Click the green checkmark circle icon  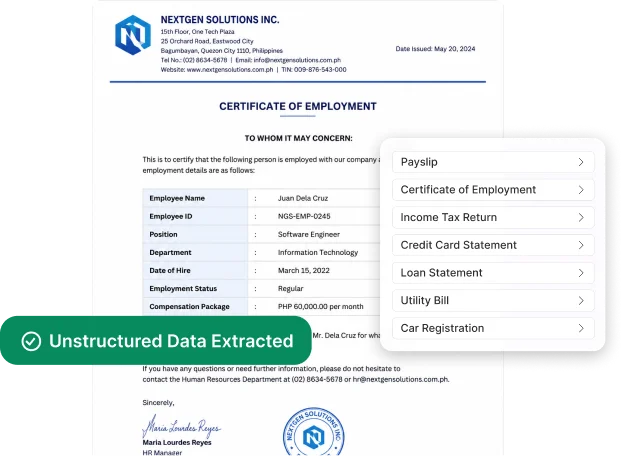click(31, 341)
